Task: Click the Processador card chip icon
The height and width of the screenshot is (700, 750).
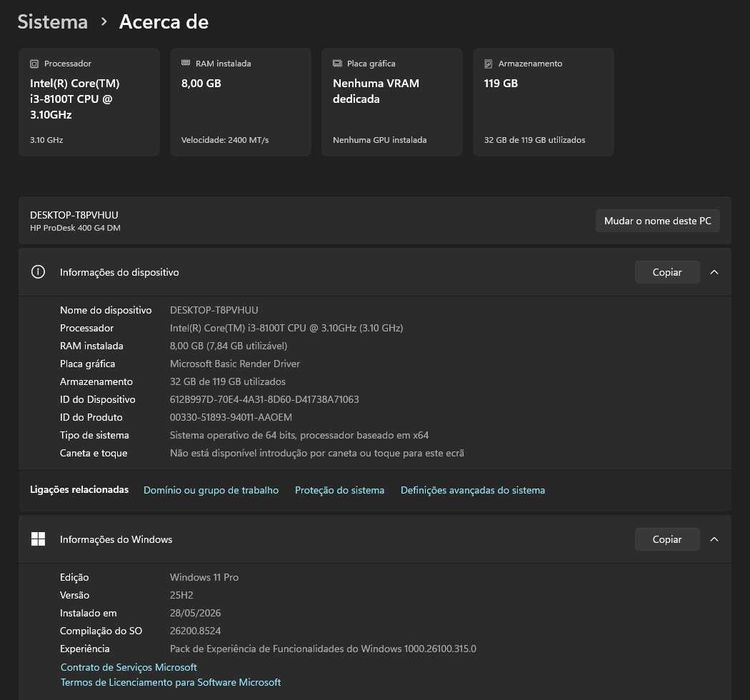Action: (x=34, y=64)
